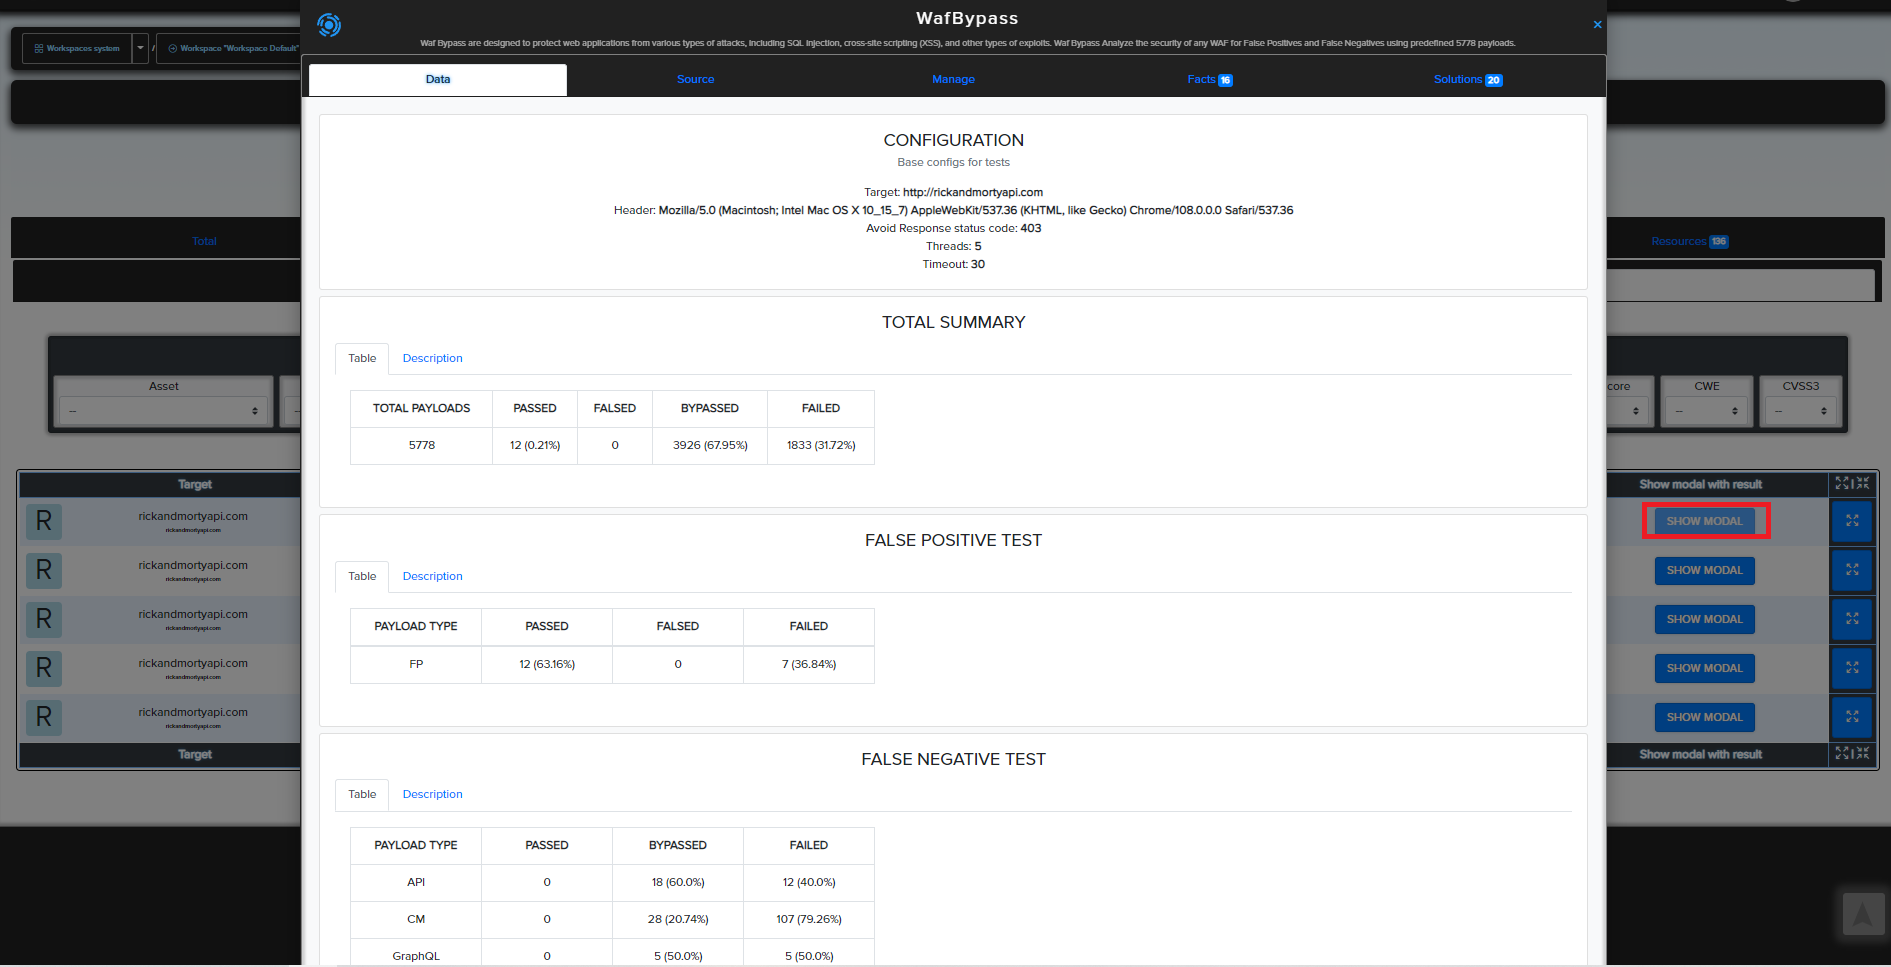This screenshot has width=1891, height=967.
Task: Show Description tab under False Negative Test
Action: point(432,794)
